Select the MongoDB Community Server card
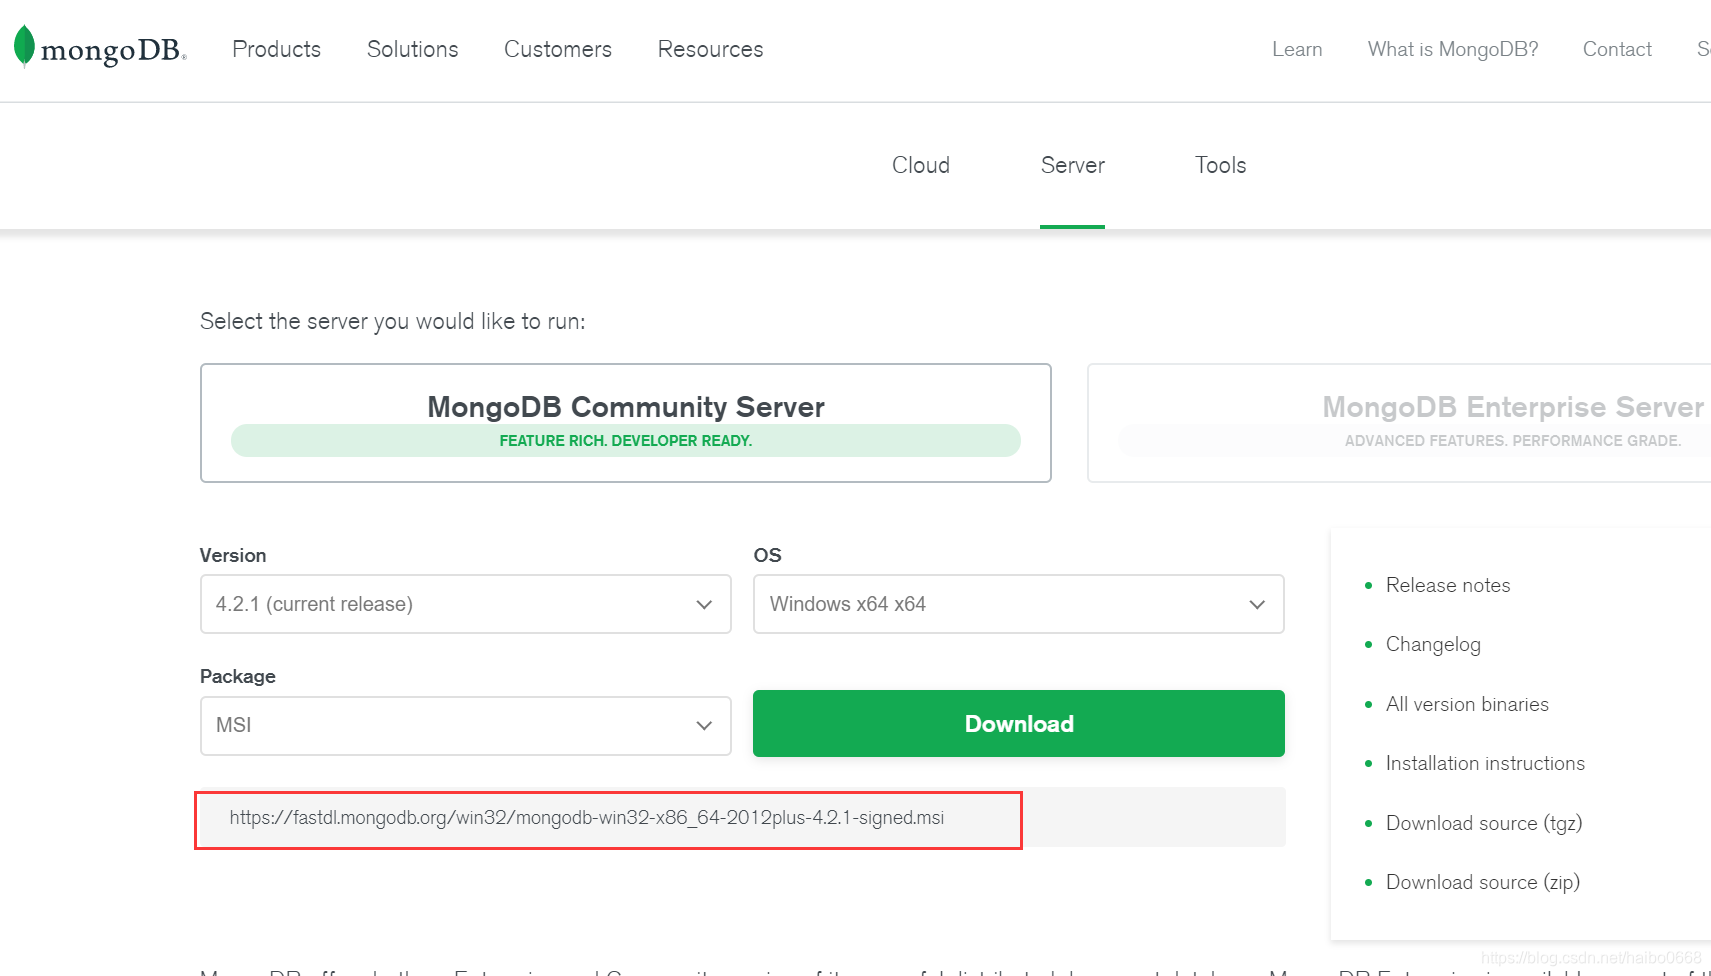Viewport: 1711px width, 976px height. [625, 422]
